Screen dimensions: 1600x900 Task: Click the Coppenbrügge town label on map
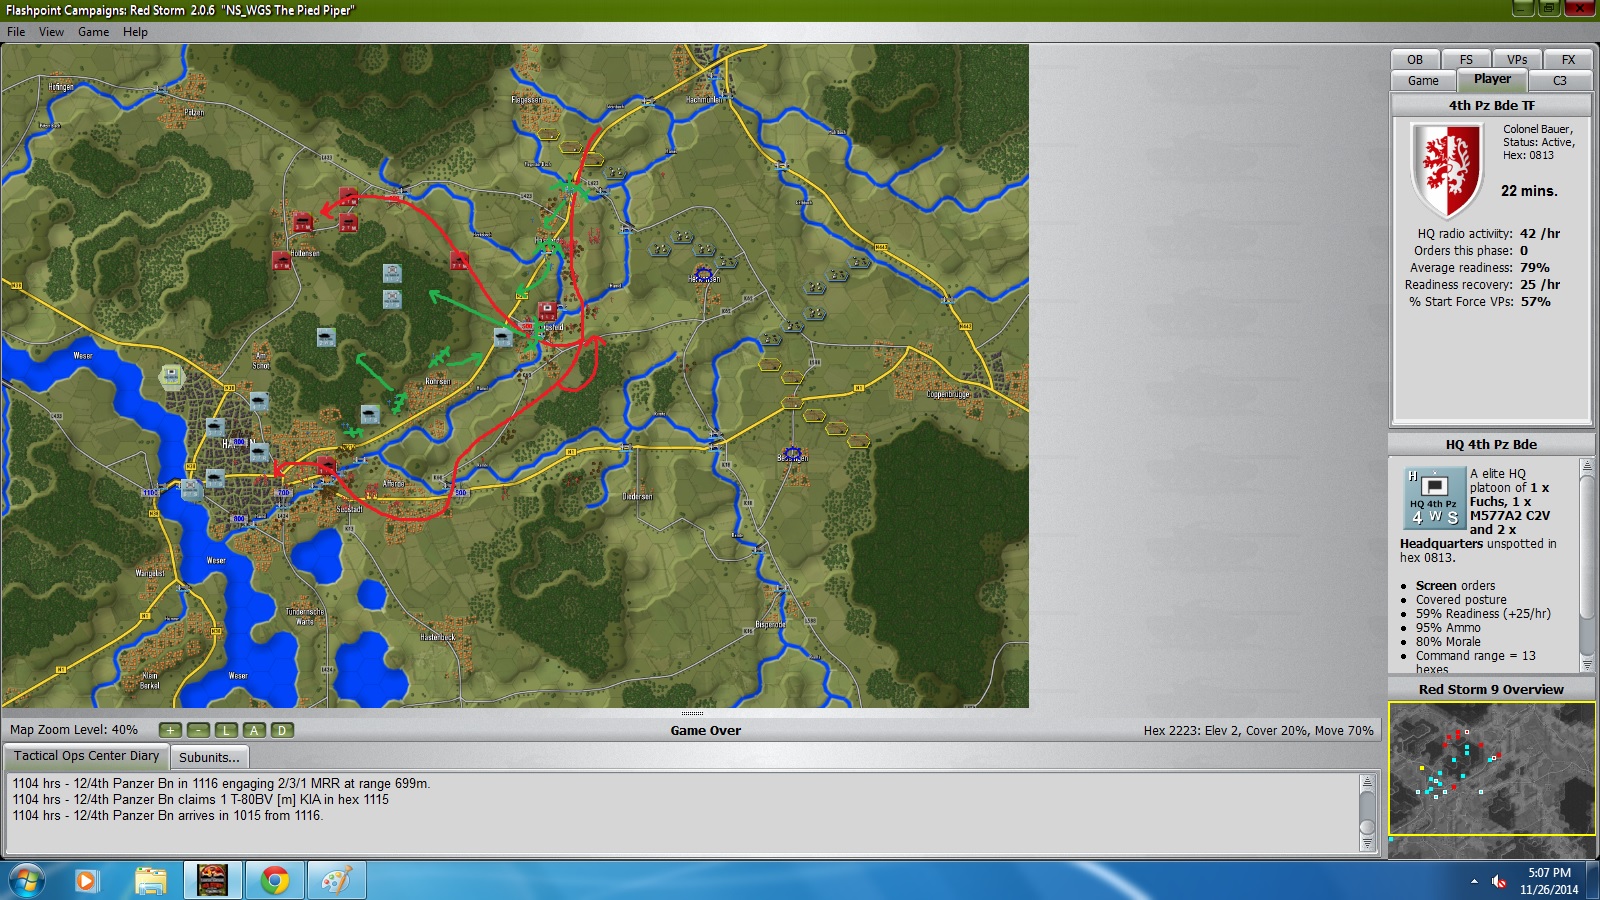(x=948, y=394)
